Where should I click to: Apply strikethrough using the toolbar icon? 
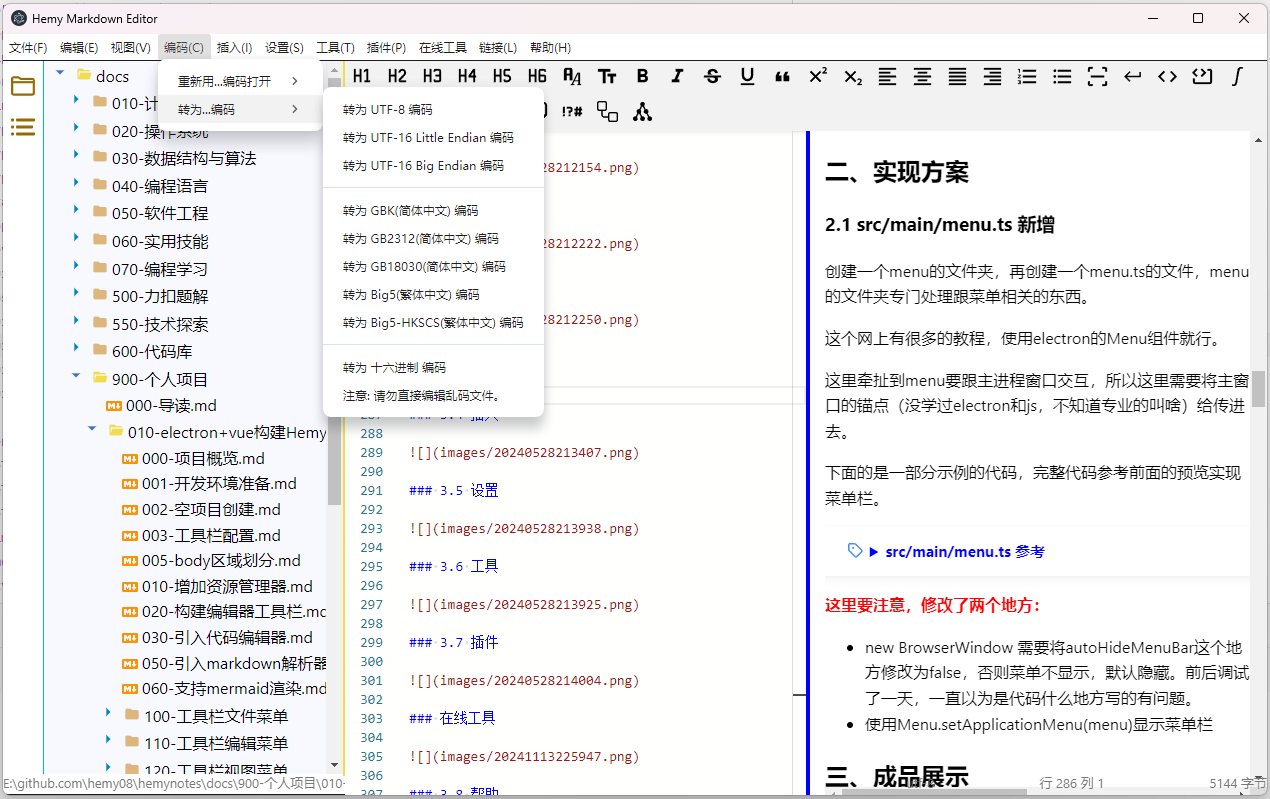coord(712,77)
